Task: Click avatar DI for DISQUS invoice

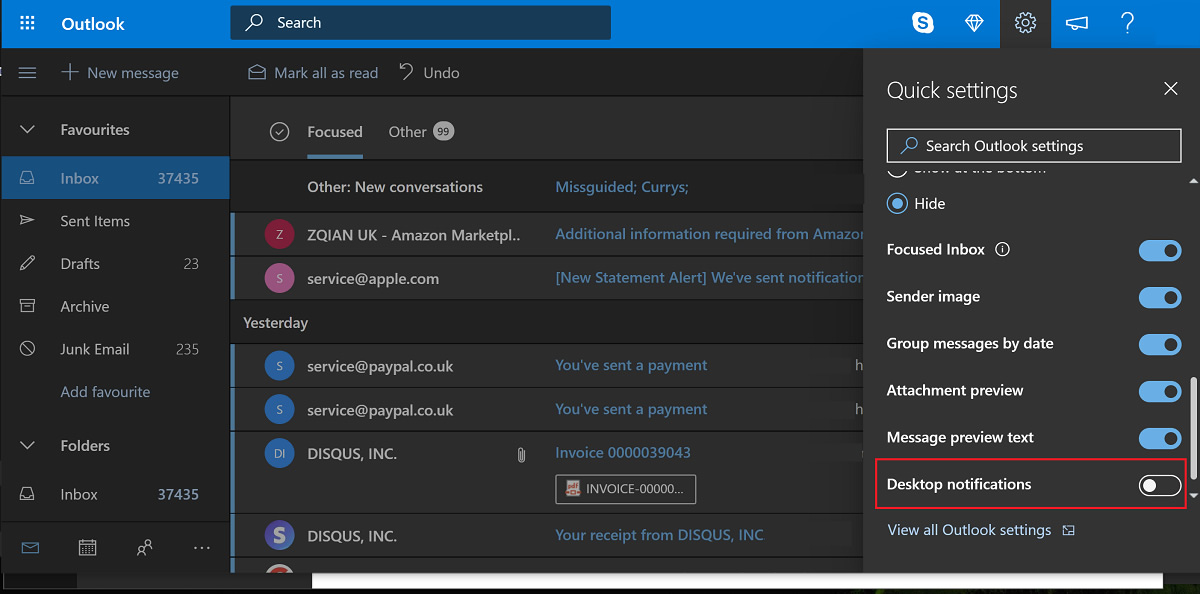Action: click(x=279, y=454)
